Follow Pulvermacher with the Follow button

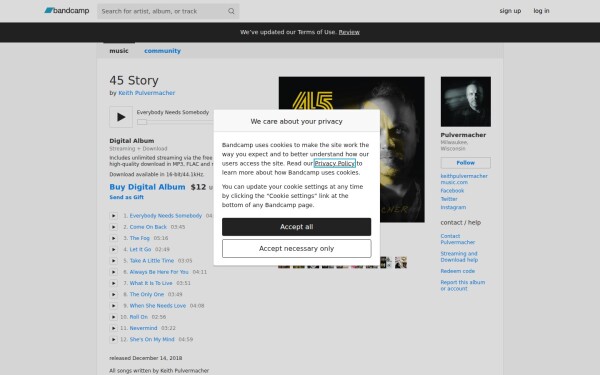tap(466, 163)
